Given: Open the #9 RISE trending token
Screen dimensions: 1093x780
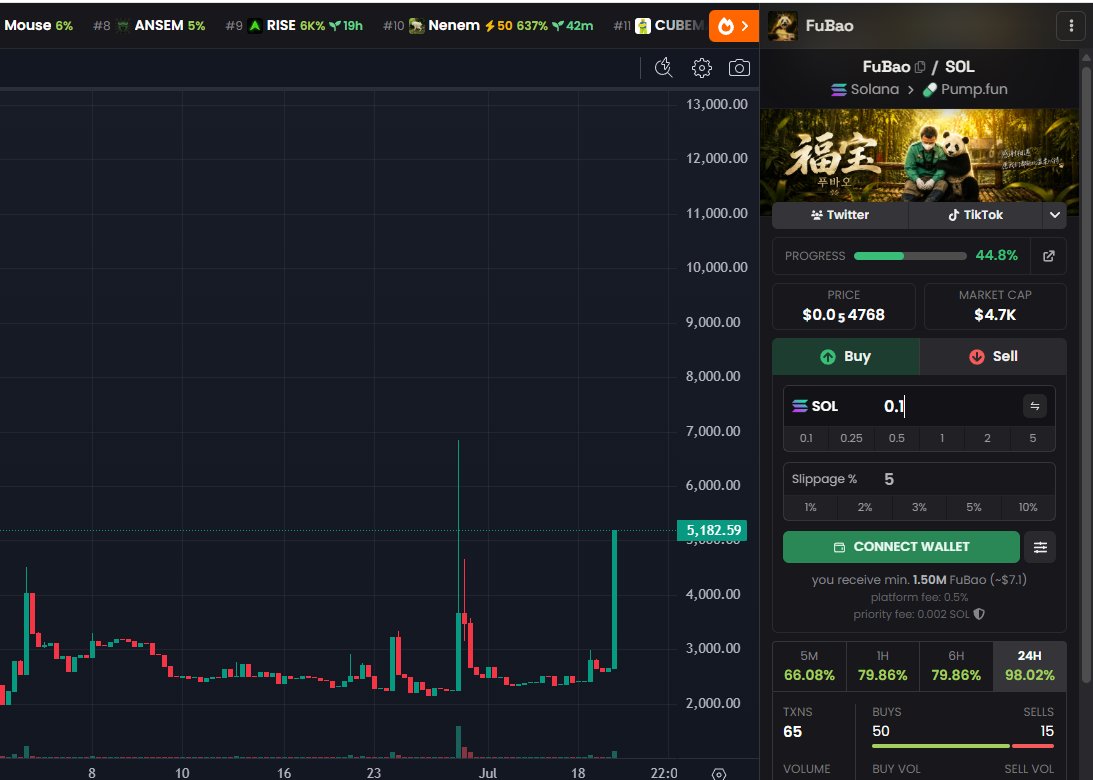Looking at the screenshot, I should [x=294, y=26].
